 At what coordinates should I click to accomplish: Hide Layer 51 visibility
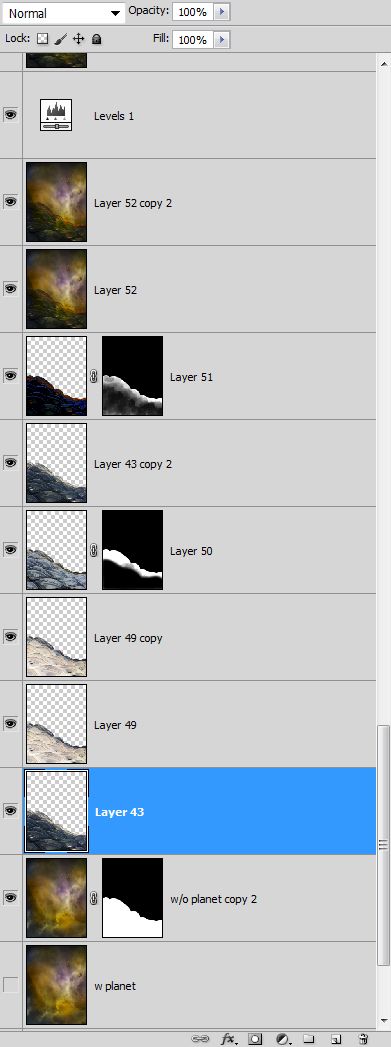11,376
